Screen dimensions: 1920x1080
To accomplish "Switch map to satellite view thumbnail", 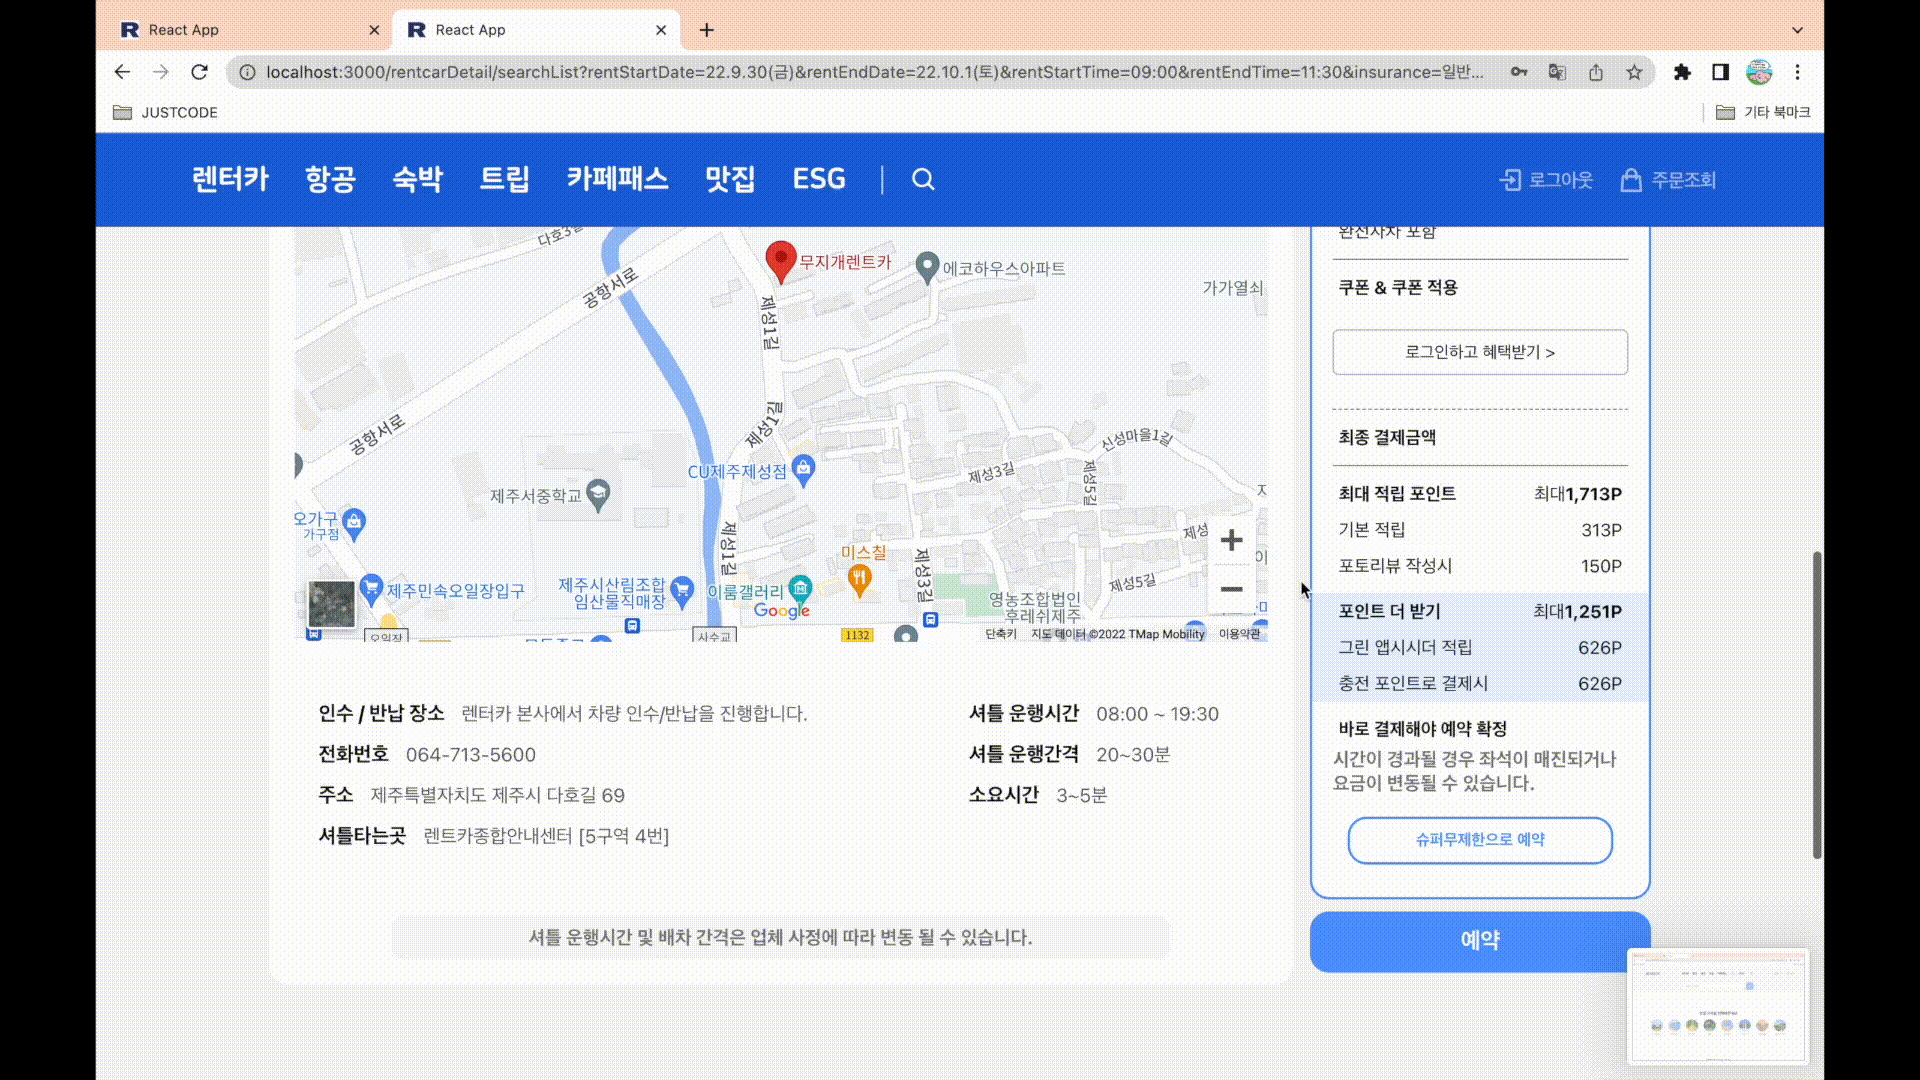I will 331,604.
